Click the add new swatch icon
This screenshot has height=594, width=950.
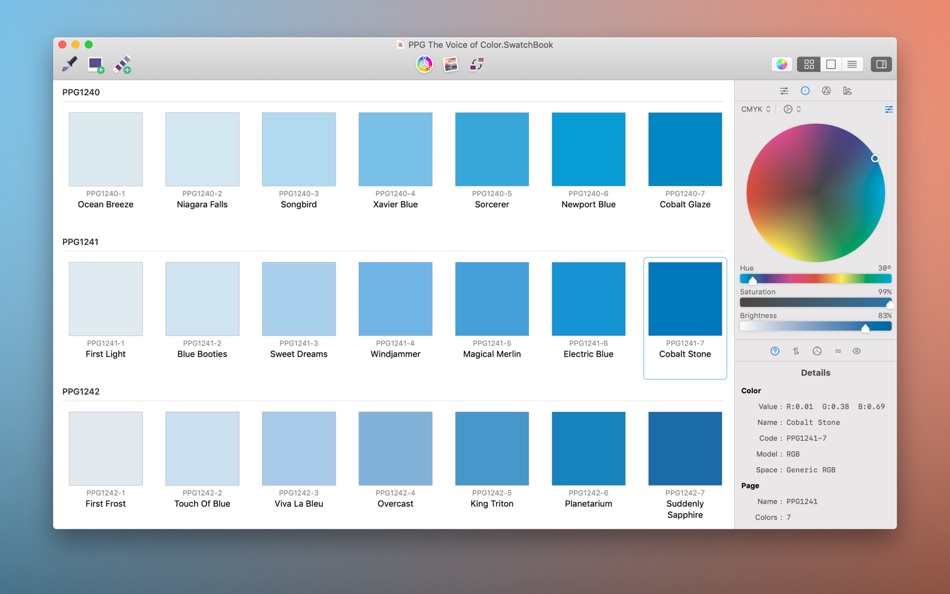click(96, 65)
